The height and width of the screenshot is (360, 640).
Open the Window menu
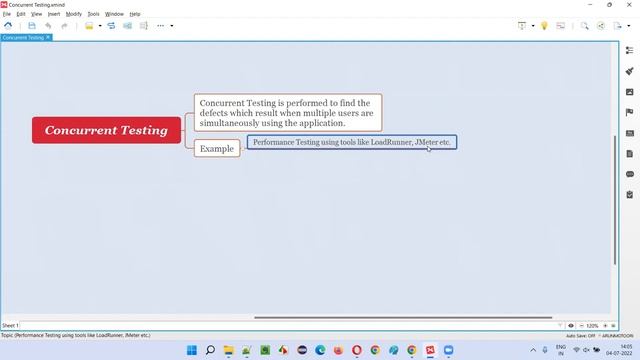pyautogui.click(x=114, y=14)
